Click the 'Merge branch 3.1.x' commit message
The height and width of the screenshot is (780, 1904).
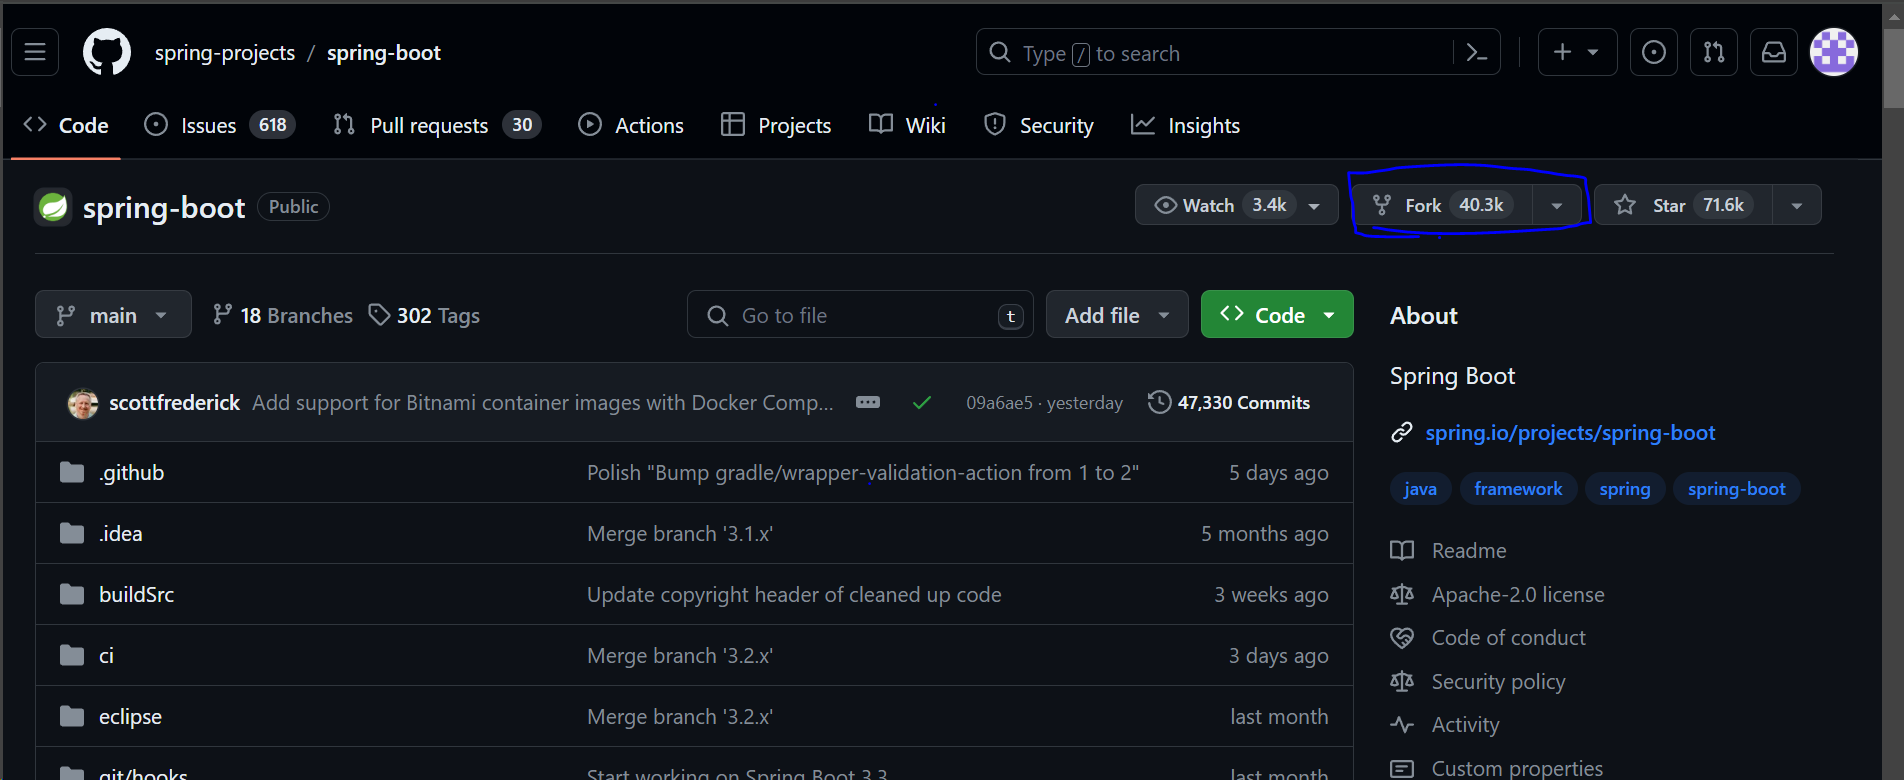pos(680,533)
